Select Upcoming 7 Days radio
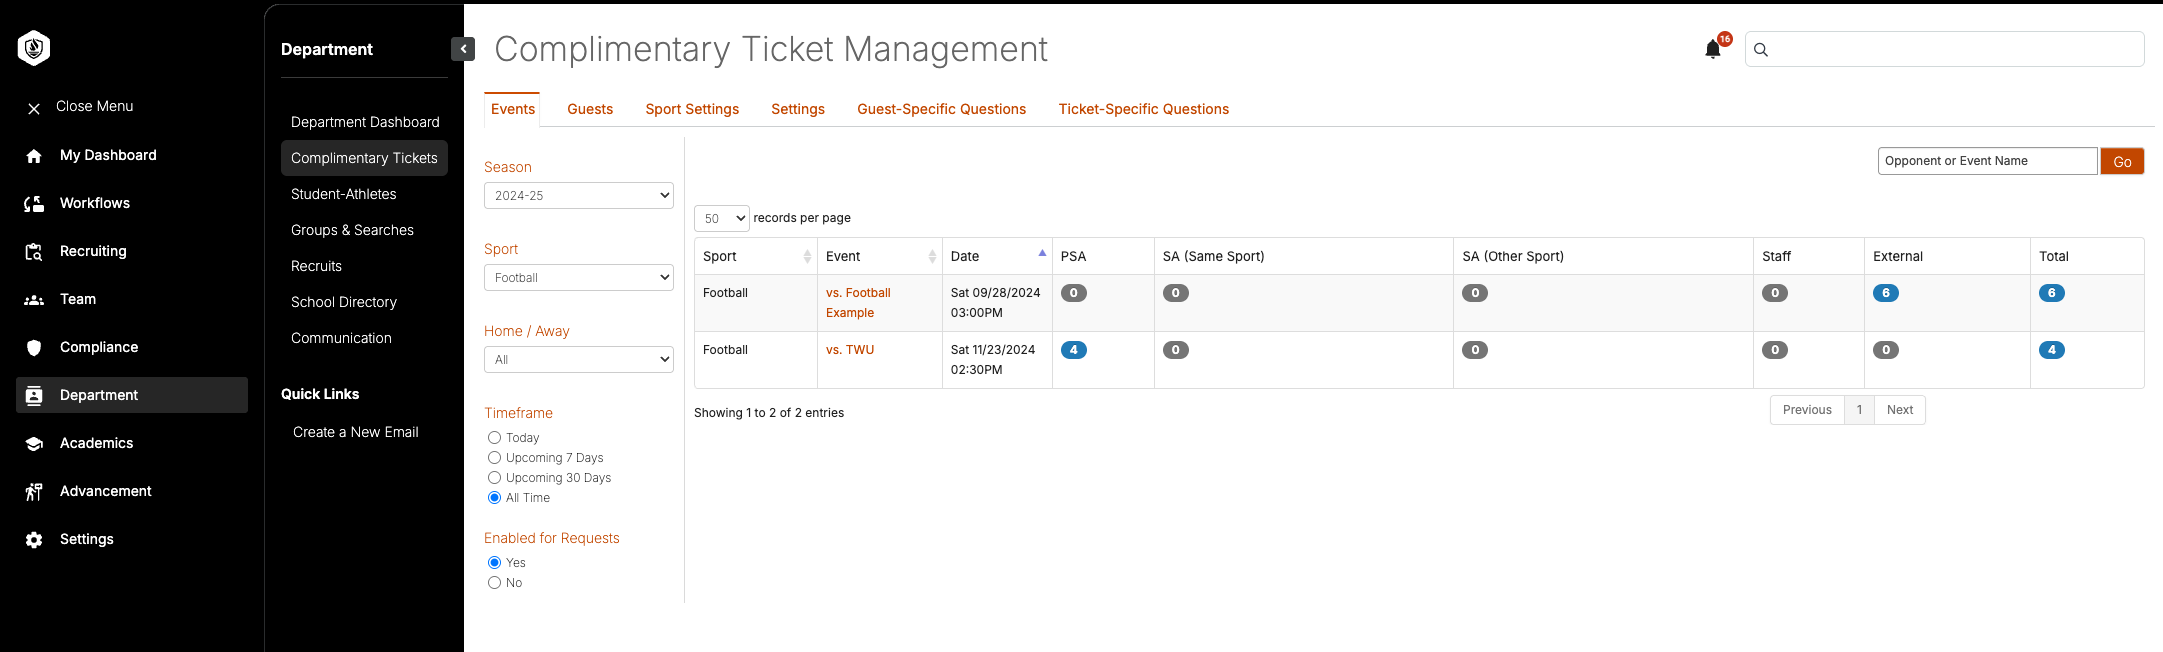 click(x=494, y=458)
